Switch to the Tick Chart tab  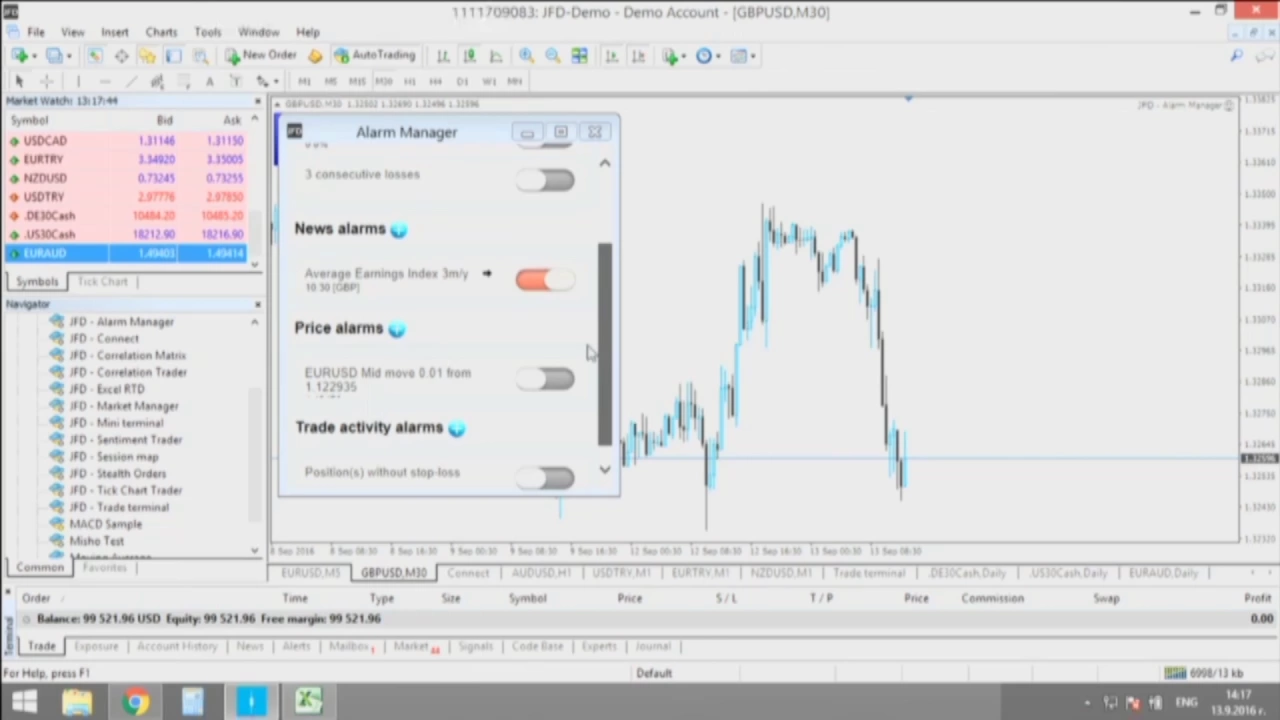(102, 282)
